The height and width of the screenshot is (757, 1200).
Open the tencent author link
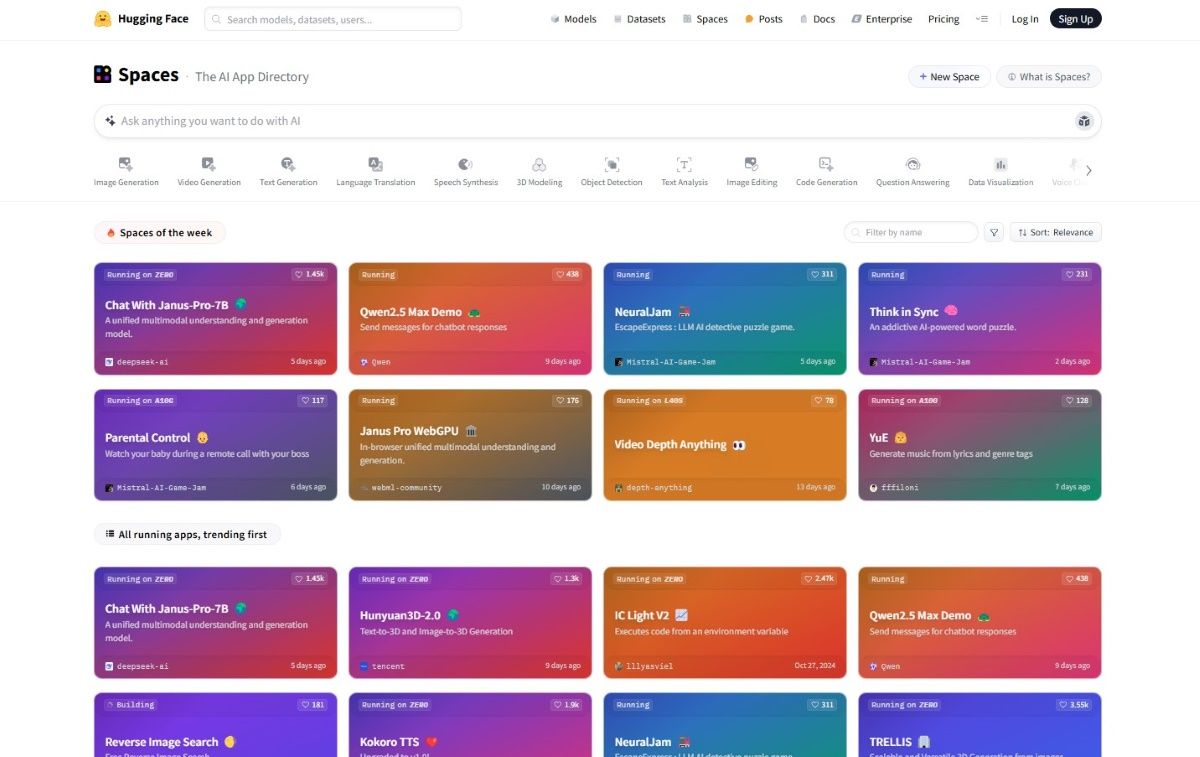point(382,666)
